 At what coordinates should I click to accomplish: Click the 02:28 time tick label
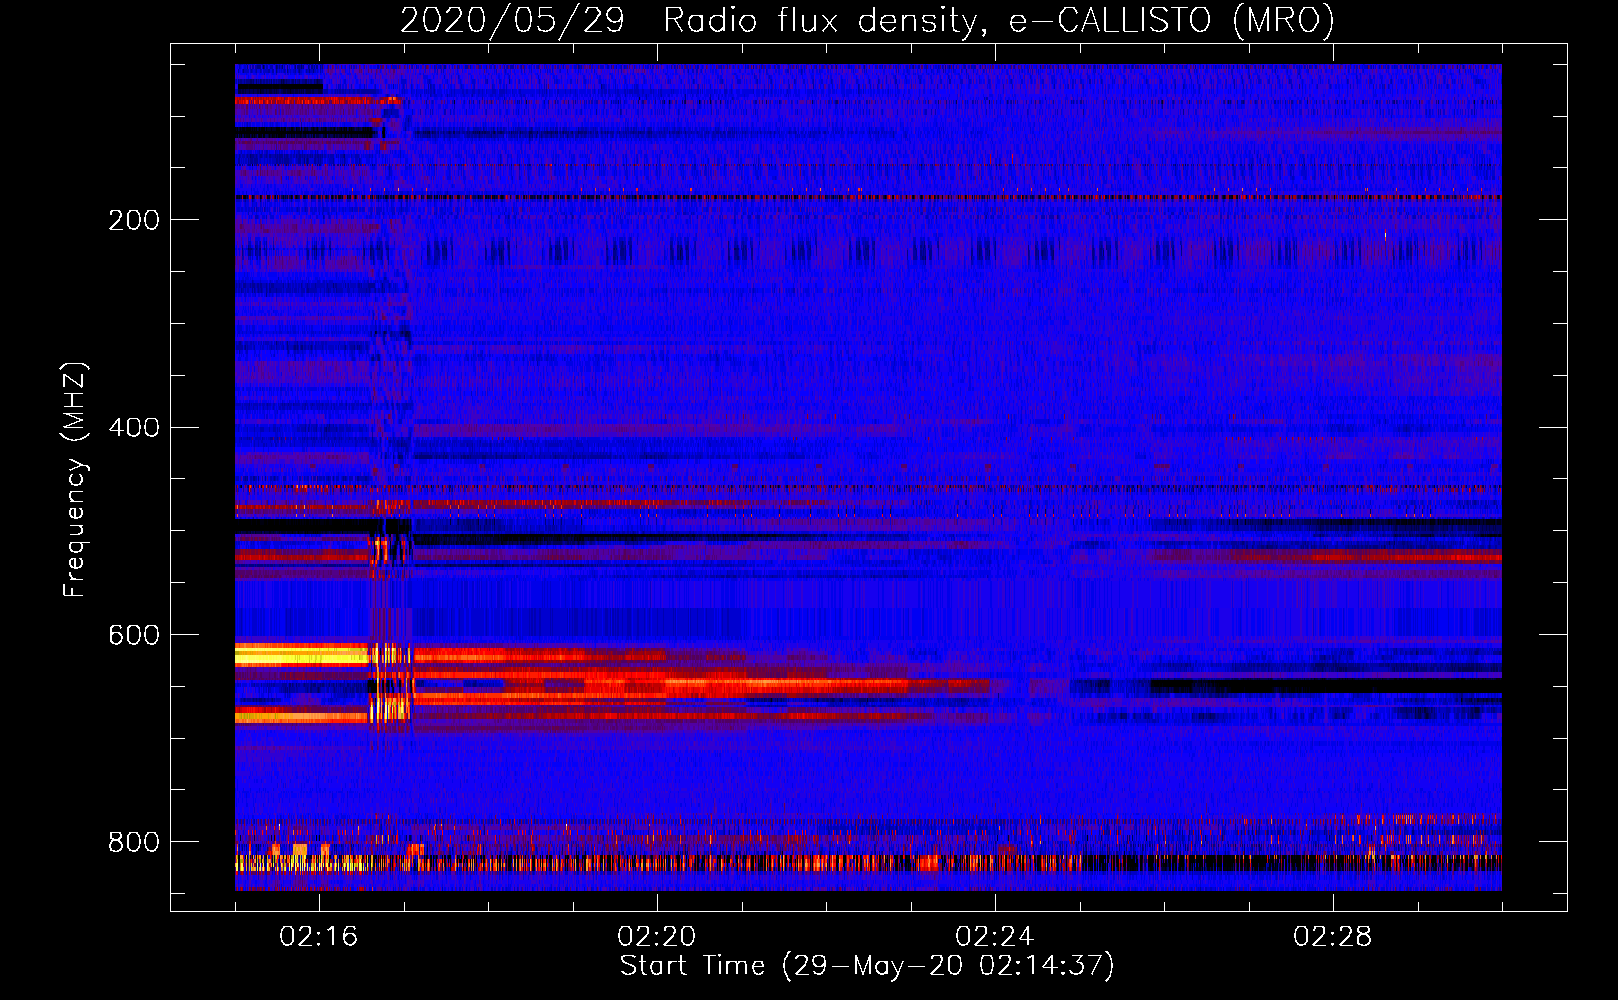click(1333, 937)
